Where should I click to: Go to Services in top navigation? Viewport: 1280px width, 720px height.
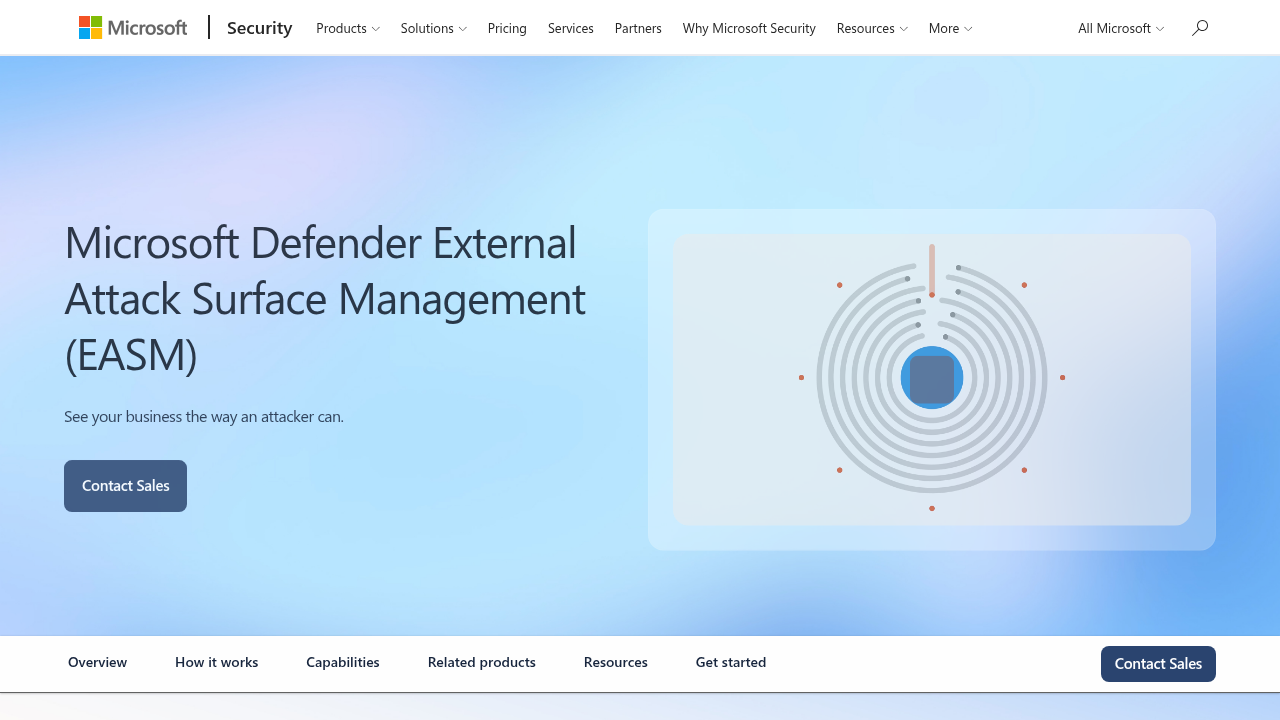(571, 28)
